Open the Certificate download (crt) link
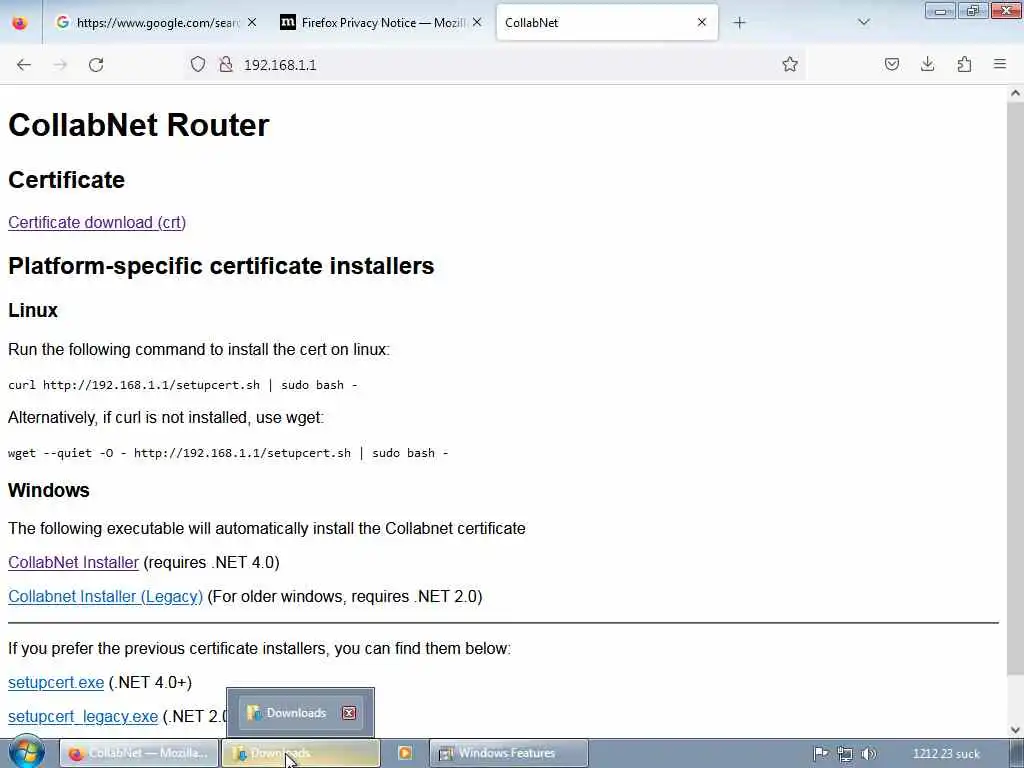 [x=97, y=223]
